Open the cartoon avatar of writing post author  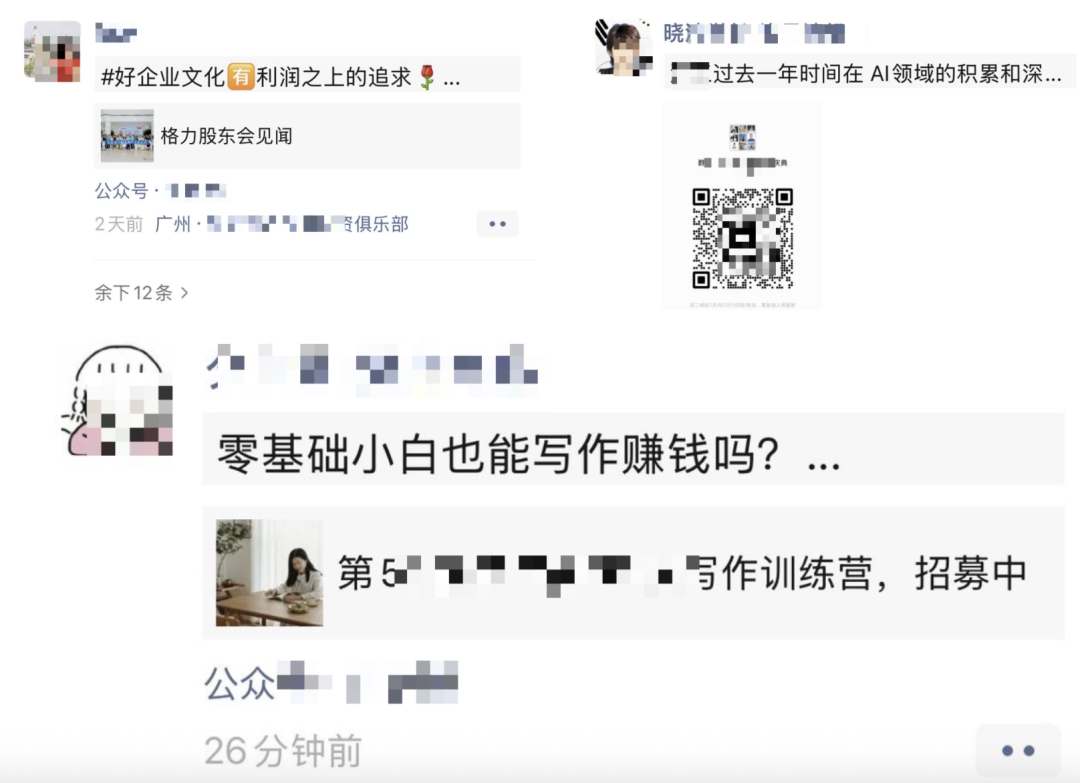click(117, 401)
